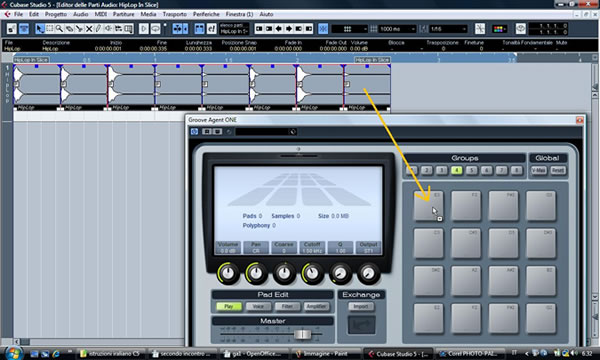Click the Solo Editor toolbar icon
Screen dimensions: 600x360
click(x=11, y=29)
